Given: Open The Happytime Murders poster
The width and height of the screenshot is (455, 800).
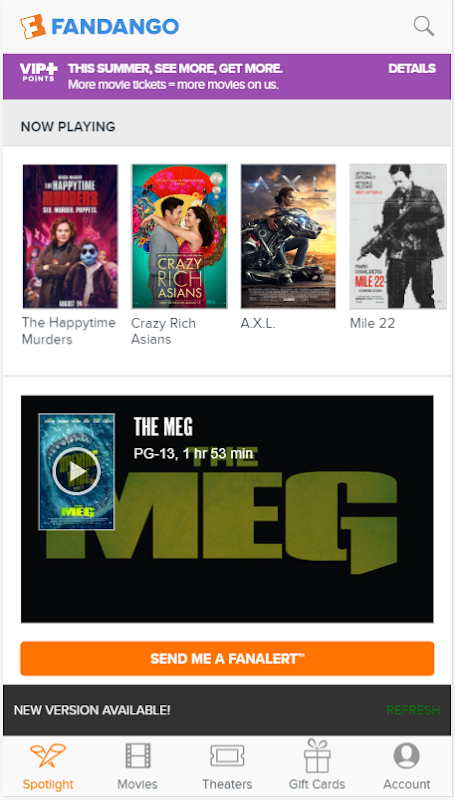Looking at the screenshot, I should pyautogui.click(x=70, y=236).
